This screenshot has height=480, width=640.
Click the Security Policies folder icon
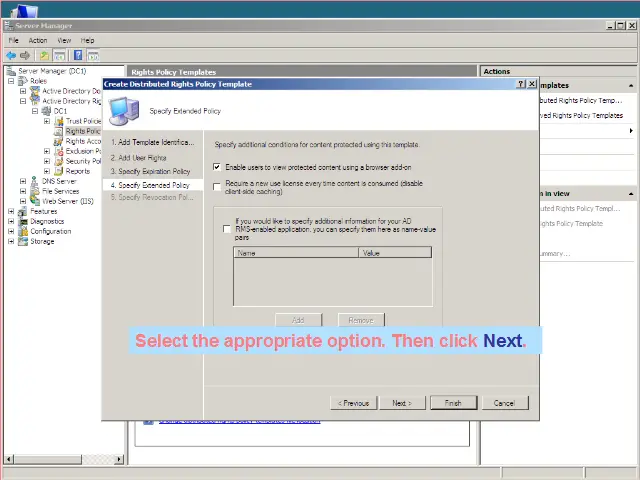coord(59,161)
